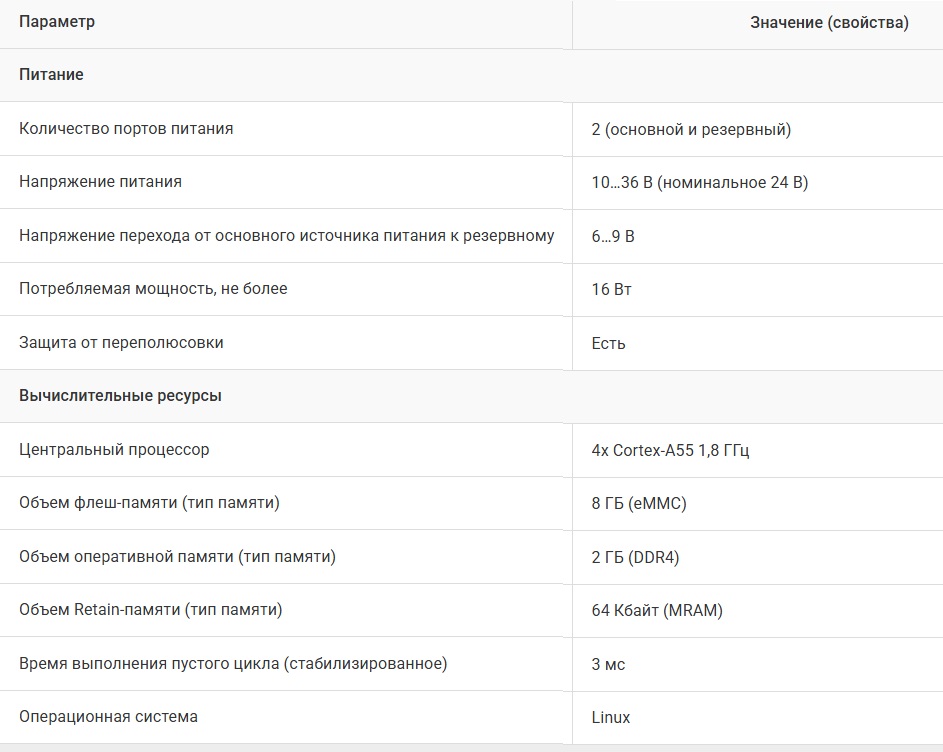Select the "2 (основной и резервный)" value
This screenshot has width=943, height=752.
point(691,129)
